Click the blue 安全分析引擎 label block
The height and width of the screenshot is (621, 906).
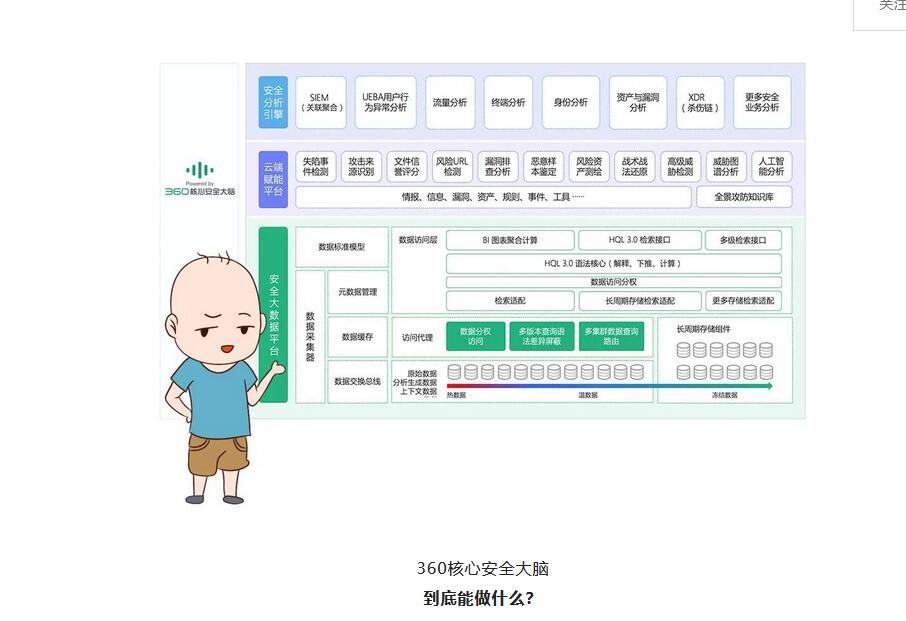[x=273, y=102]
